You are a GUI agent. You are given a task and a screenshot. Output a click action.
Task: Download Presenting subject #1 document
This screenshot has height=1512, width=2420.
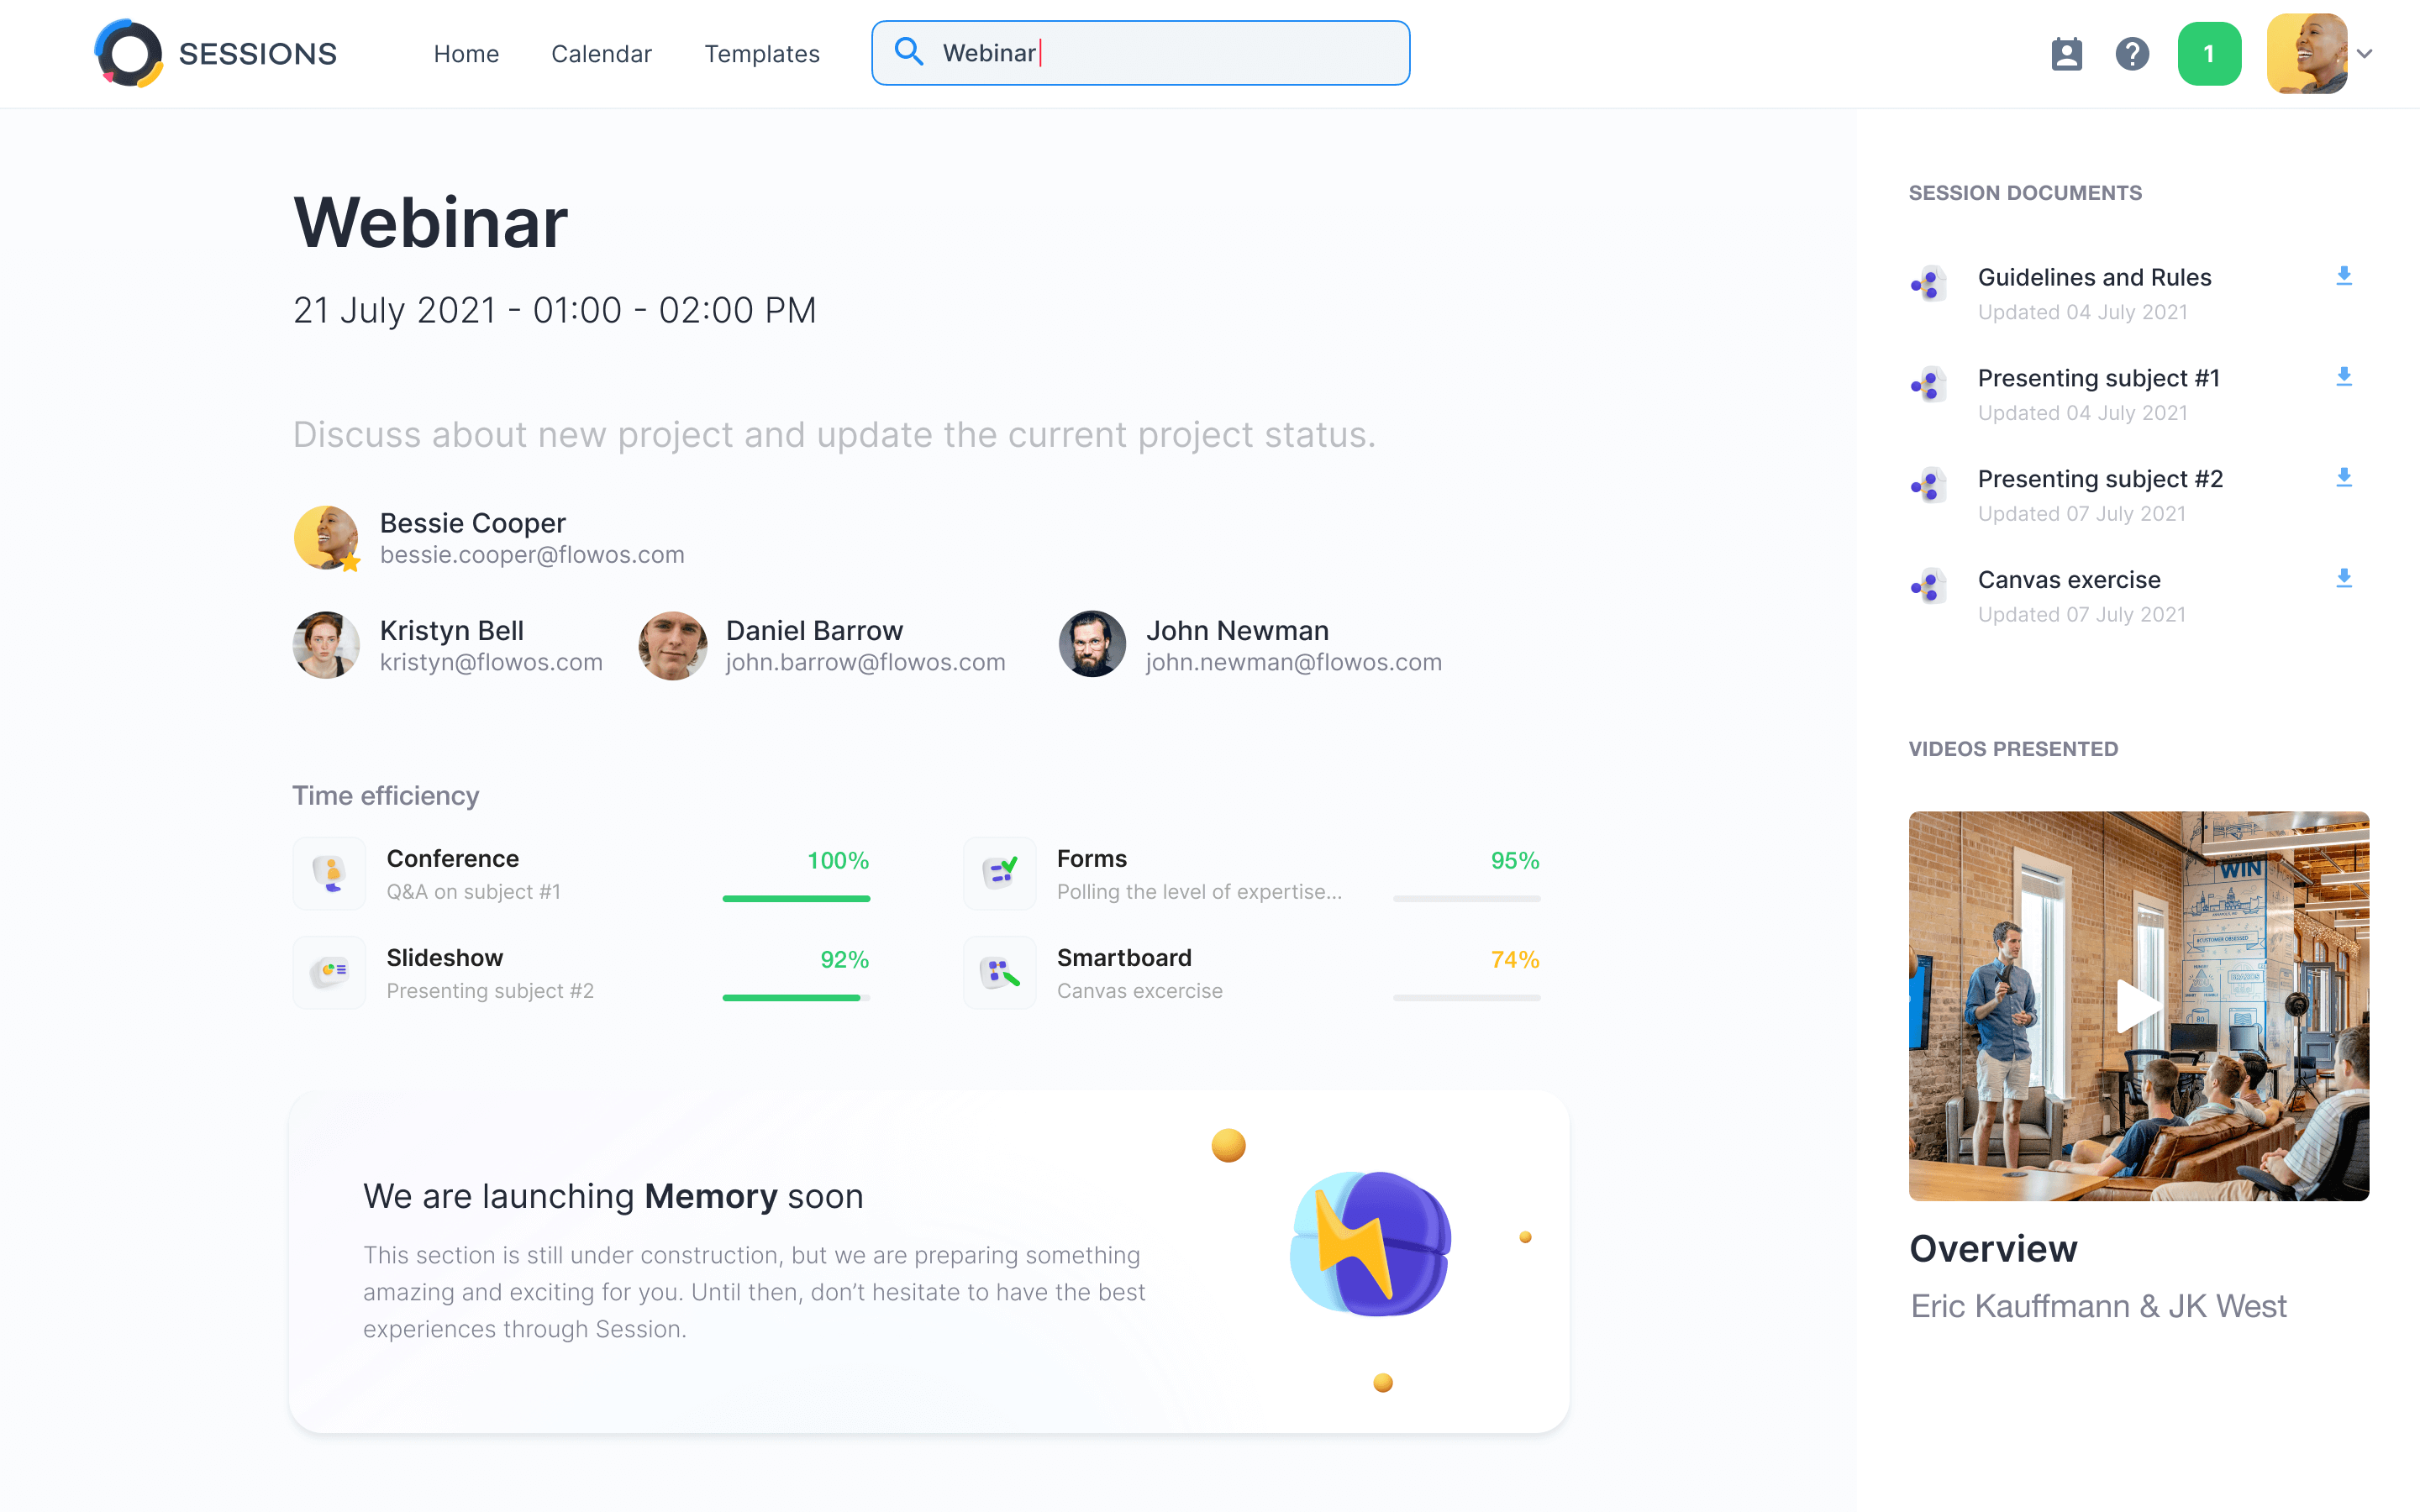click(2343, 377)
